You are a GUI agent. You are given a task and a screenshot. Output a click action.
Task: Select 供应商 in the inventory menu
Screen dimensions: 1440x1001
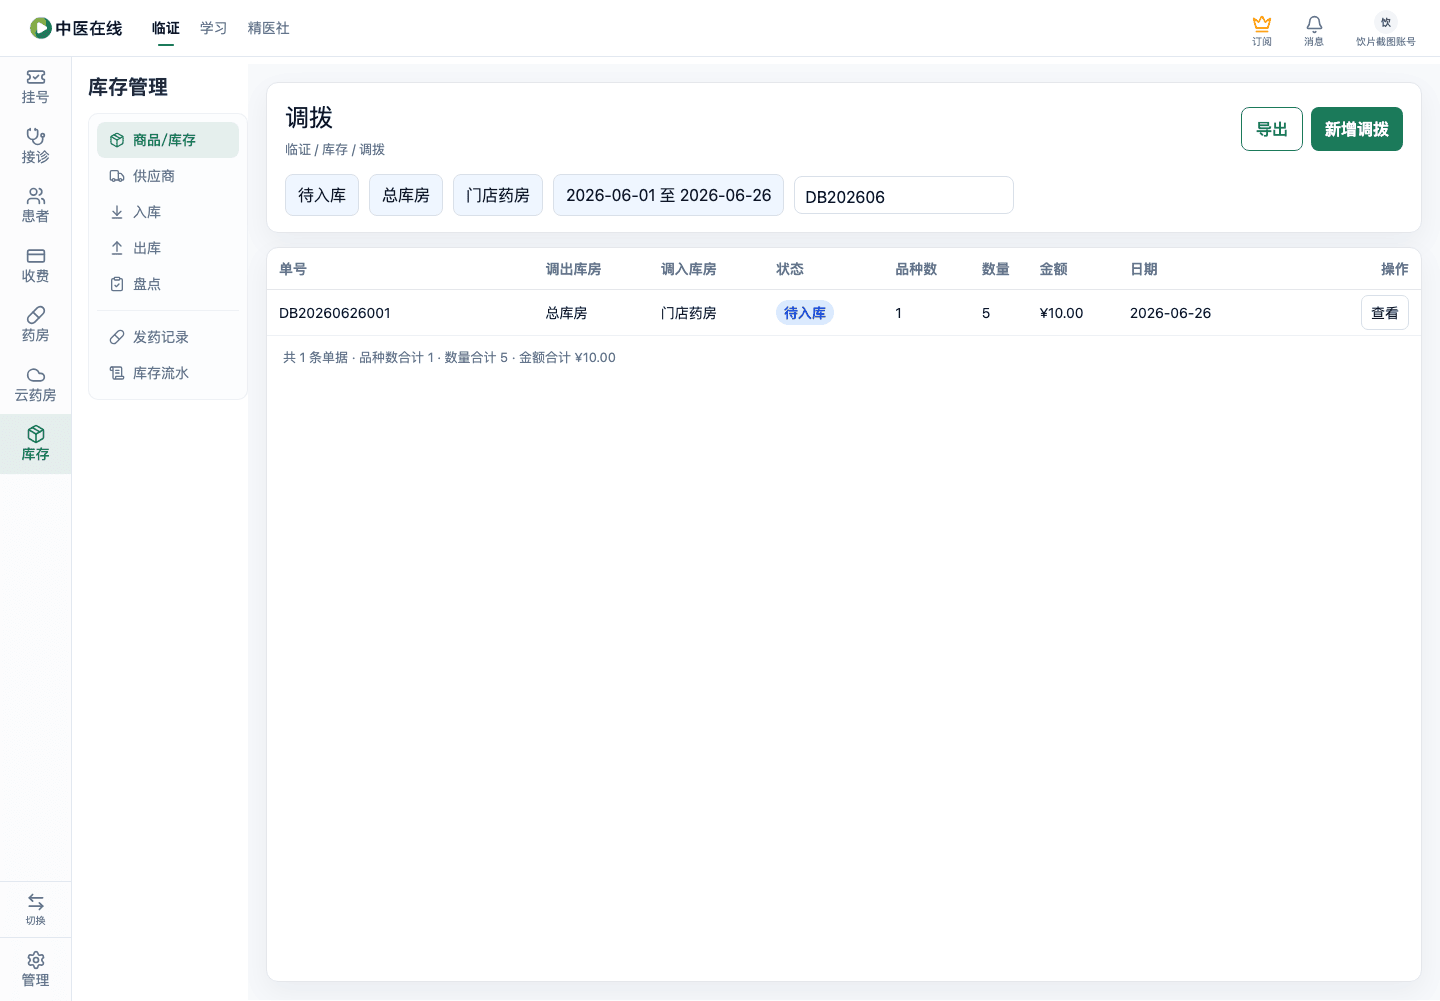click(168, 176)
